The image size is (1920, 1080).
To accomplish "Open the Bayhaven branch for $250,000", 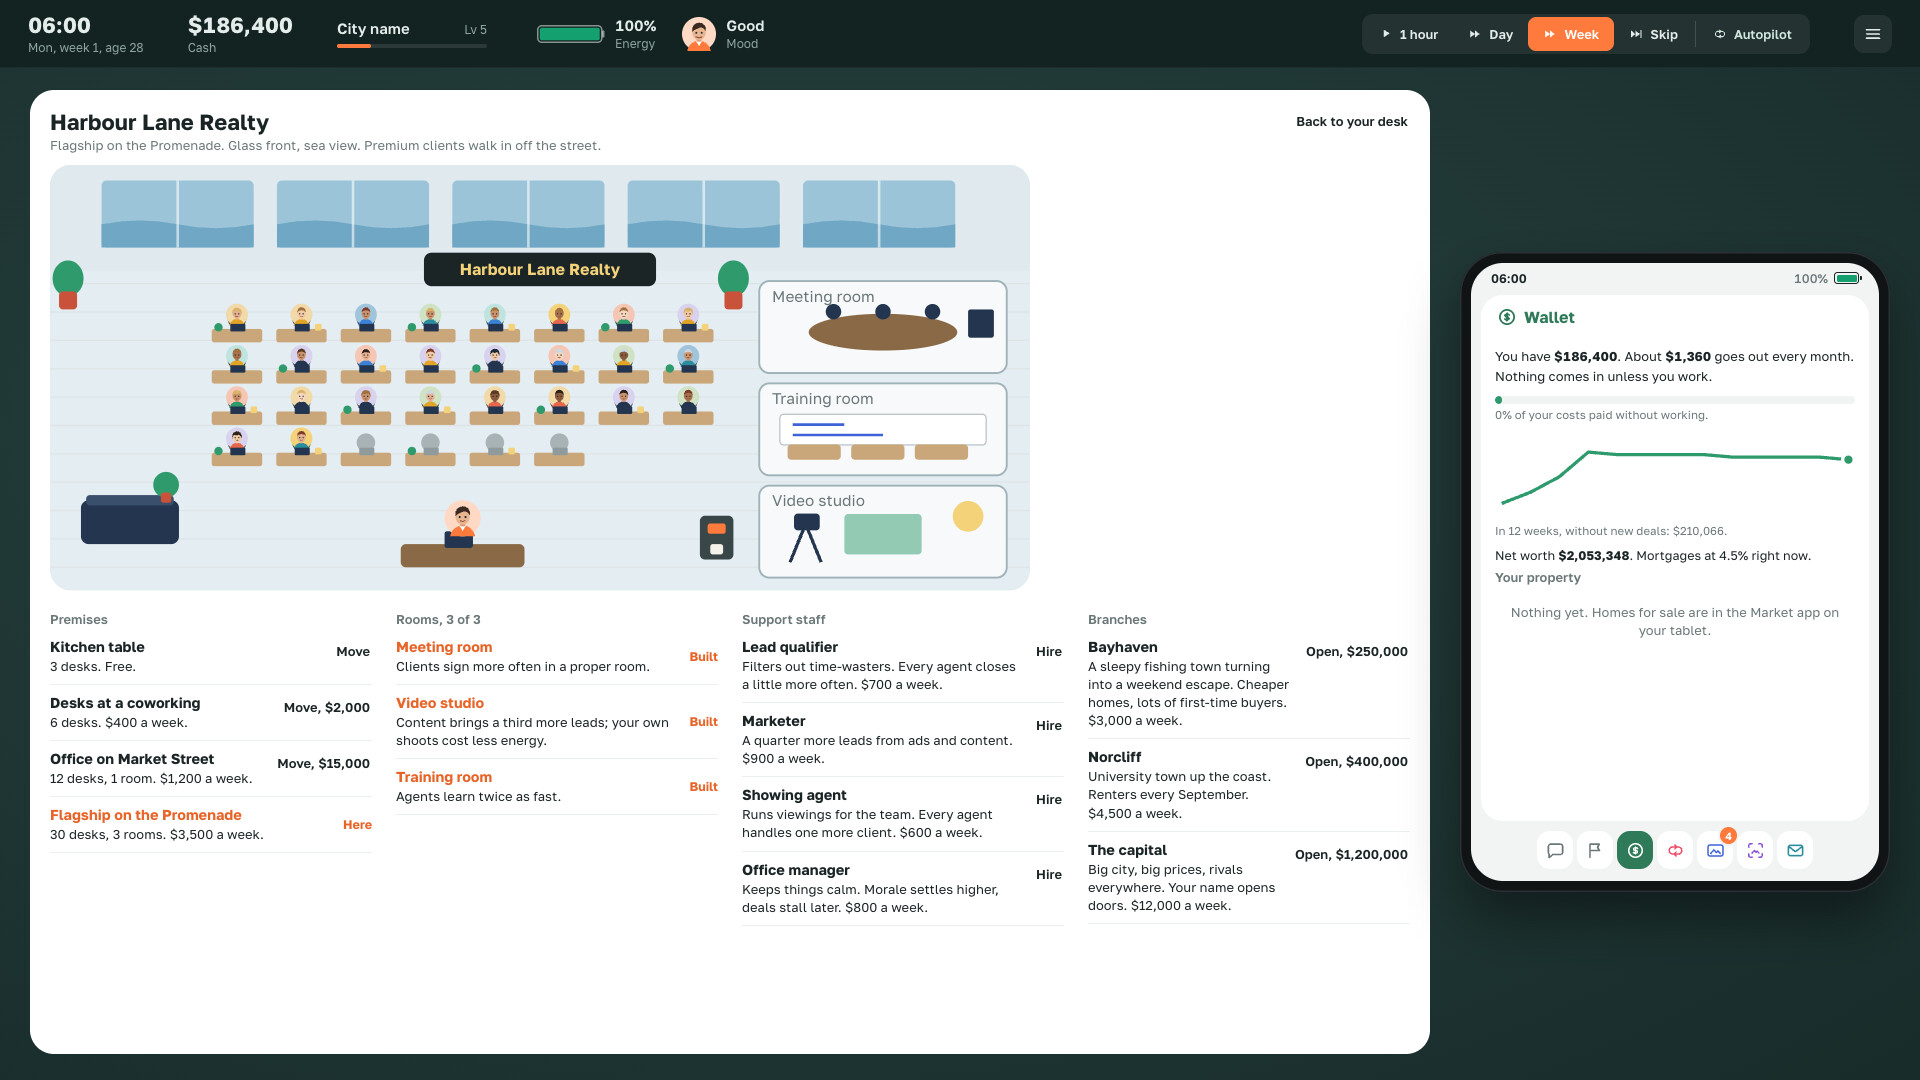I will click(1357, 652).
